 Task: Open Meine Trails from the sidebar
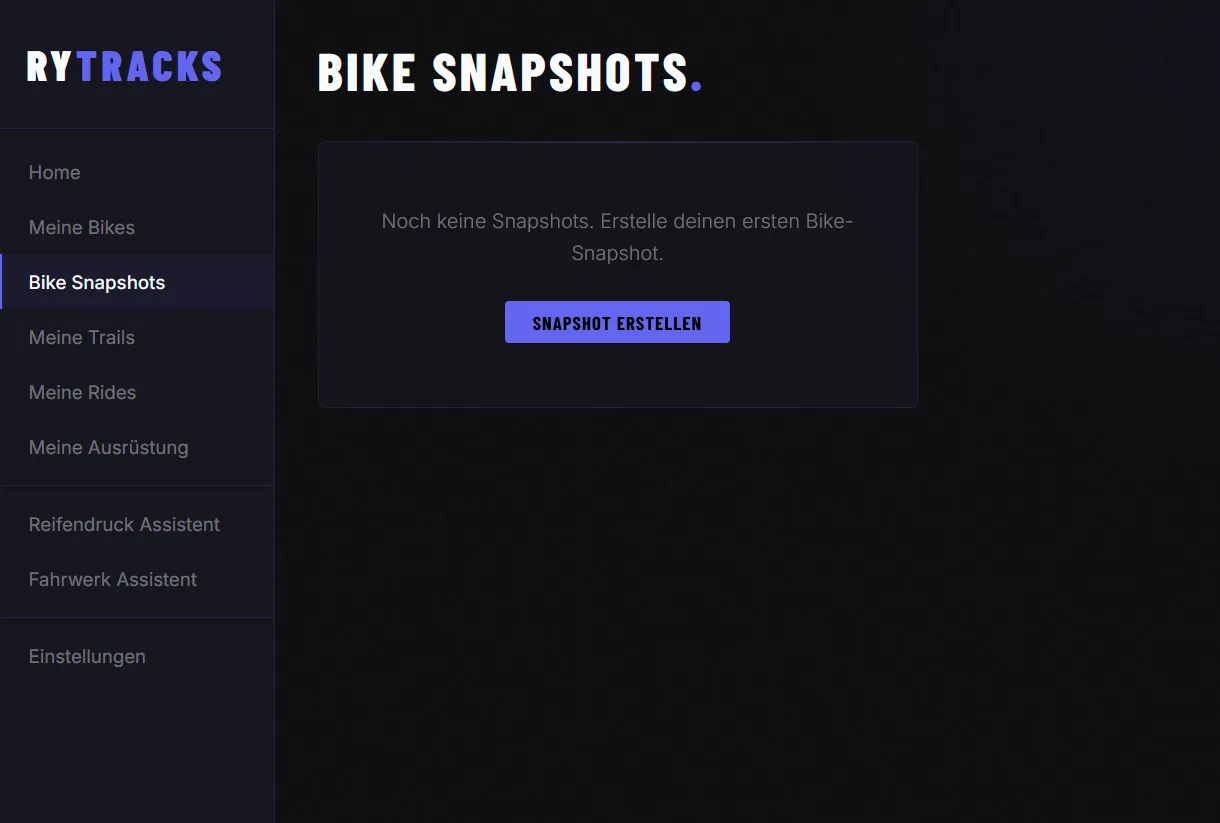tap(81, 337)
